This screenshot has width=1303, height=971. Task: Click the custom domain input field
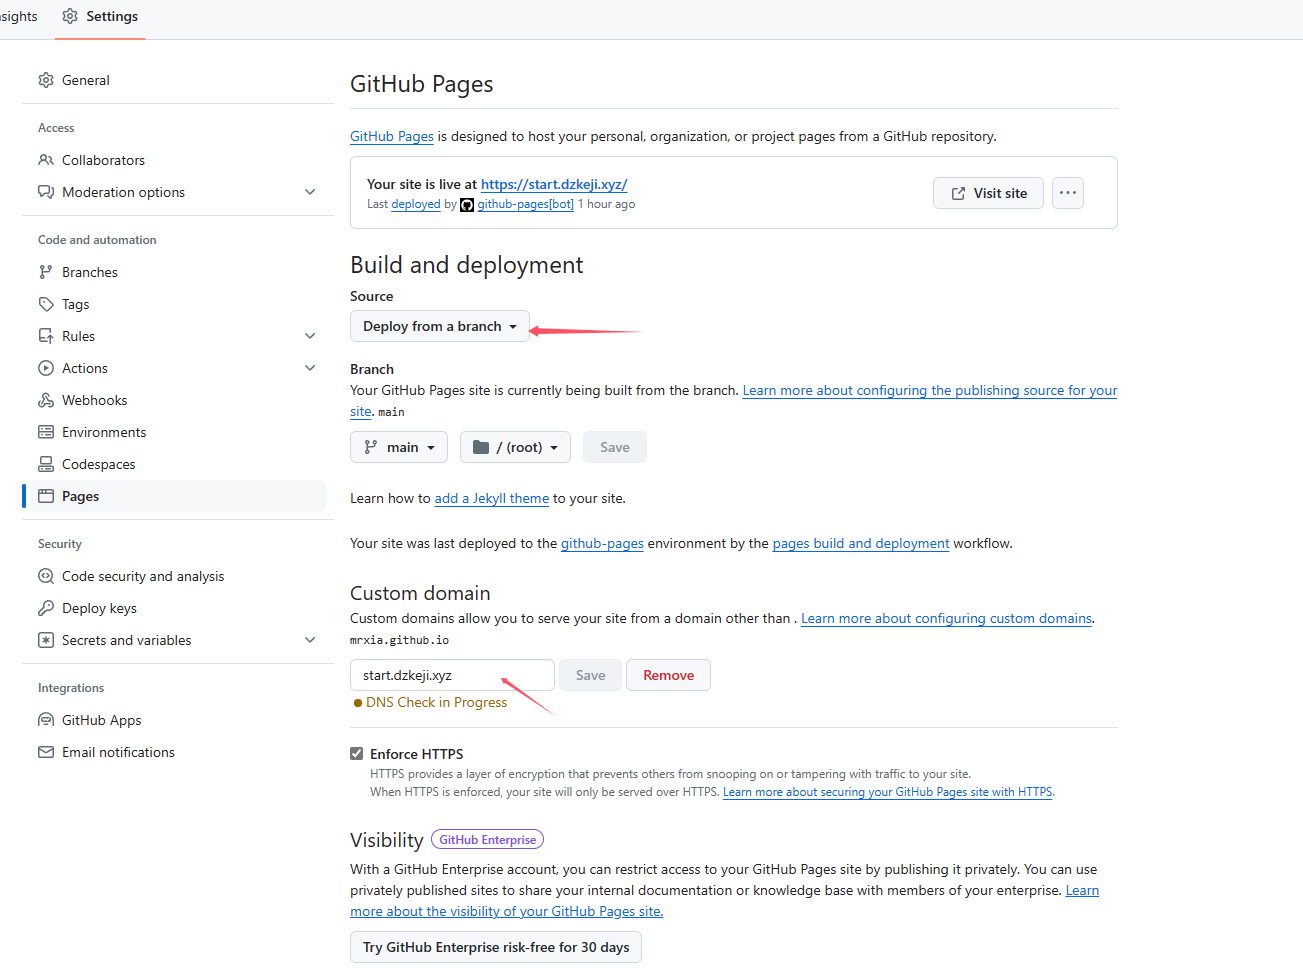tap(452, 675)
